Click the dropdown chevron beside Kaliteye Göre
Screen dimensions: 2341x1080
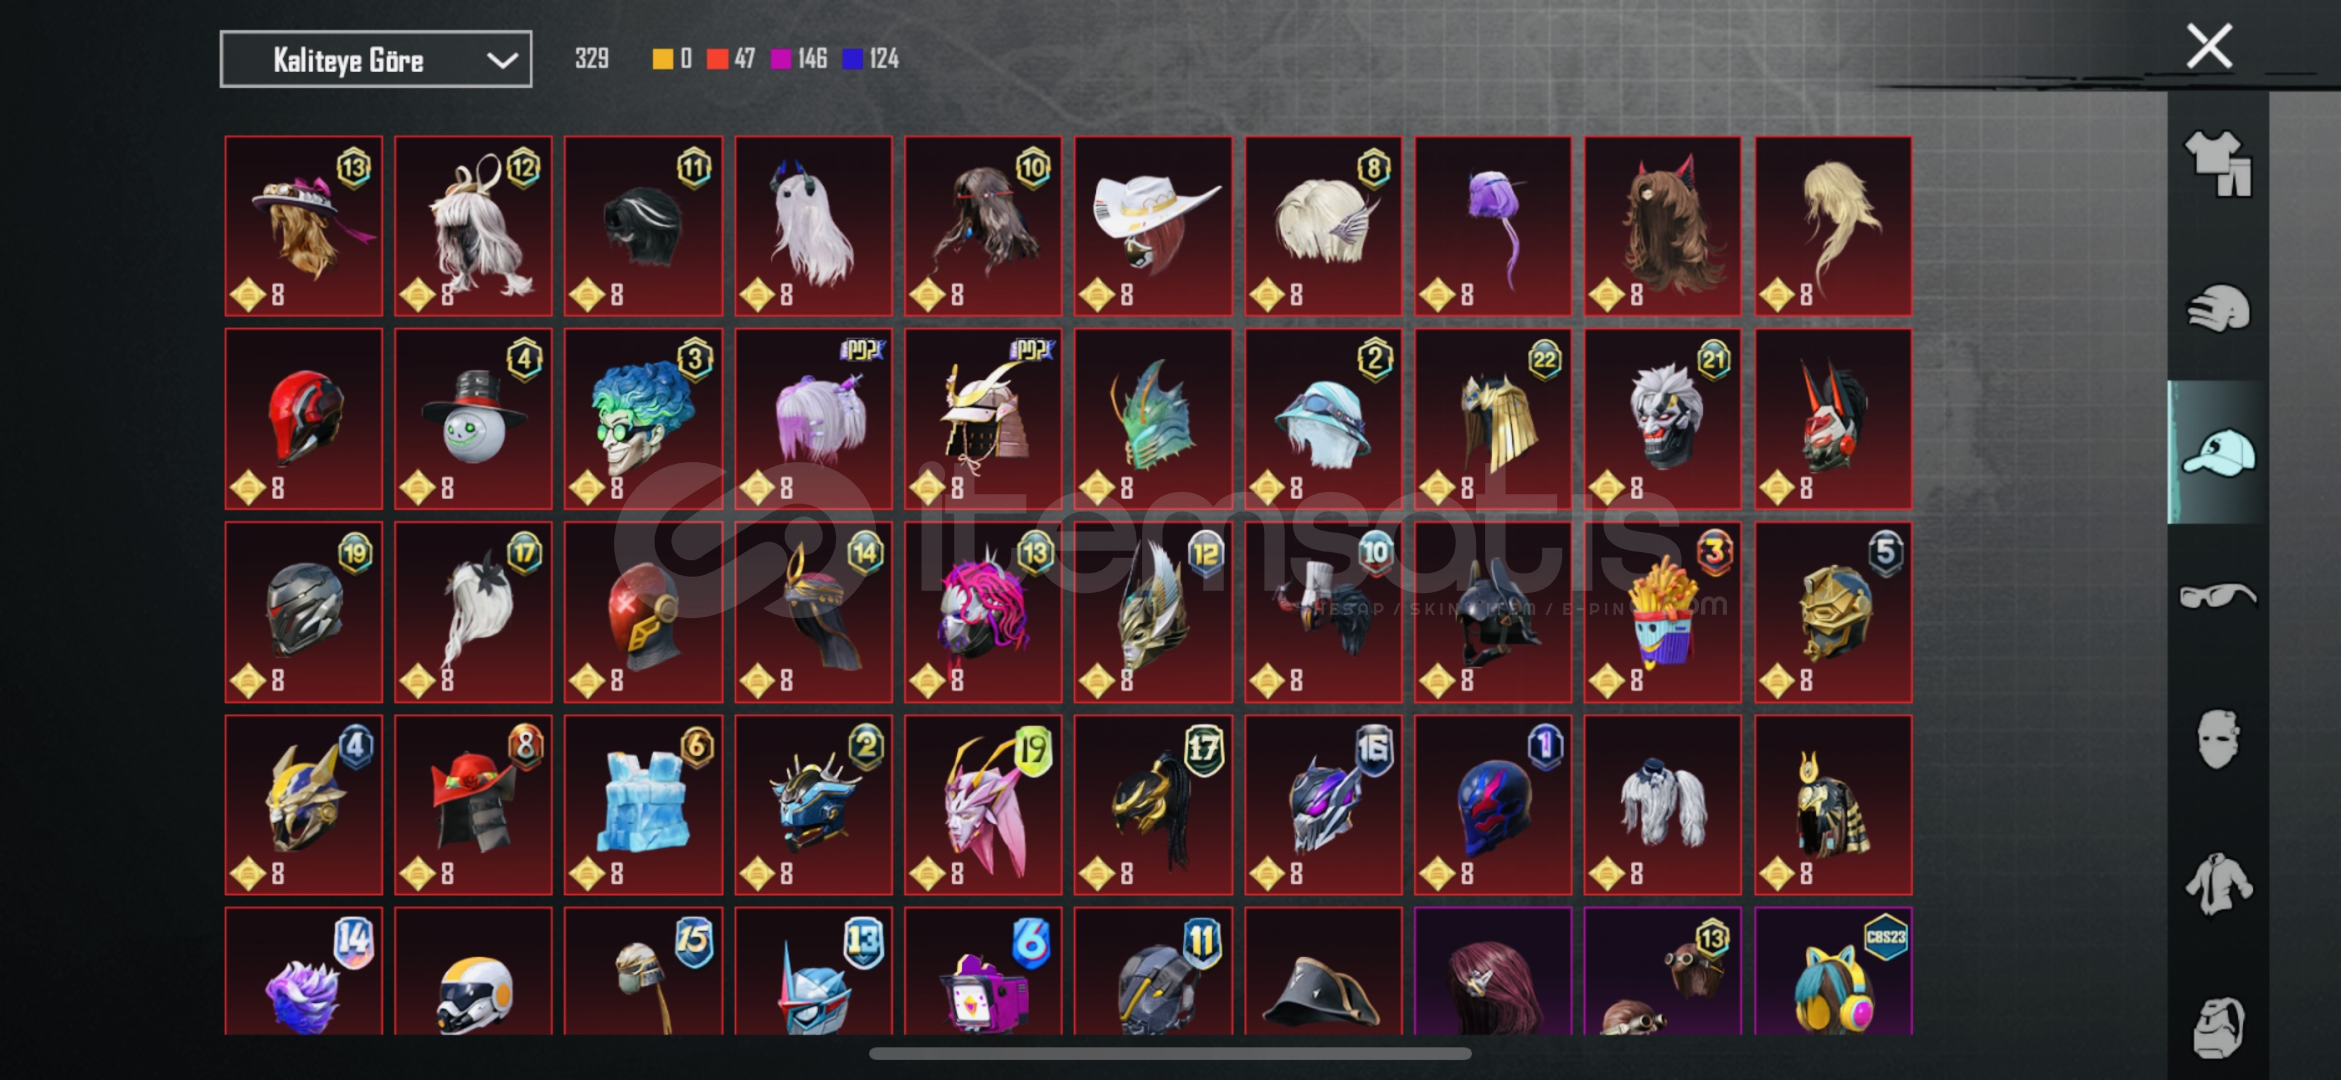click(x=502, y=61)
